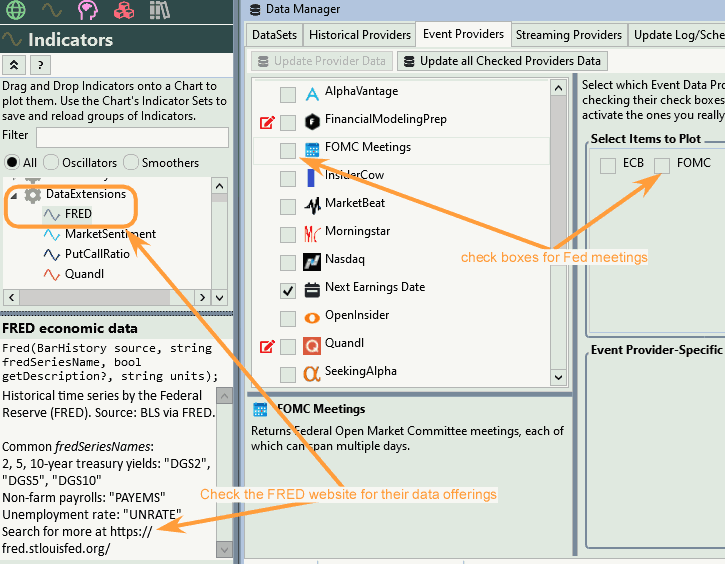Uncheck the Next Earnings Date checkbox
725x564 pixels.
click(288, 290)
